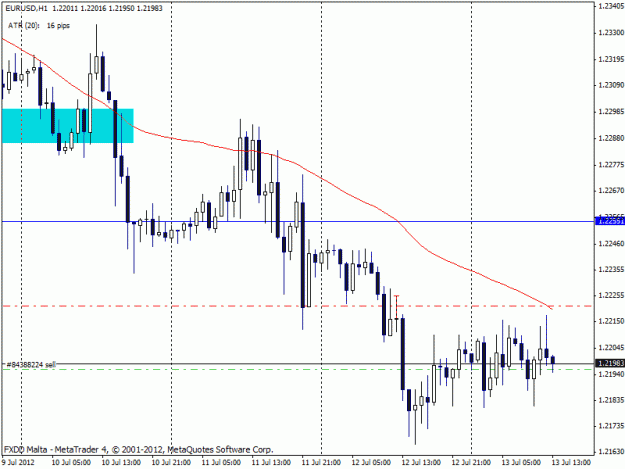Select the blue horizontal line price tag

point(610,221)
